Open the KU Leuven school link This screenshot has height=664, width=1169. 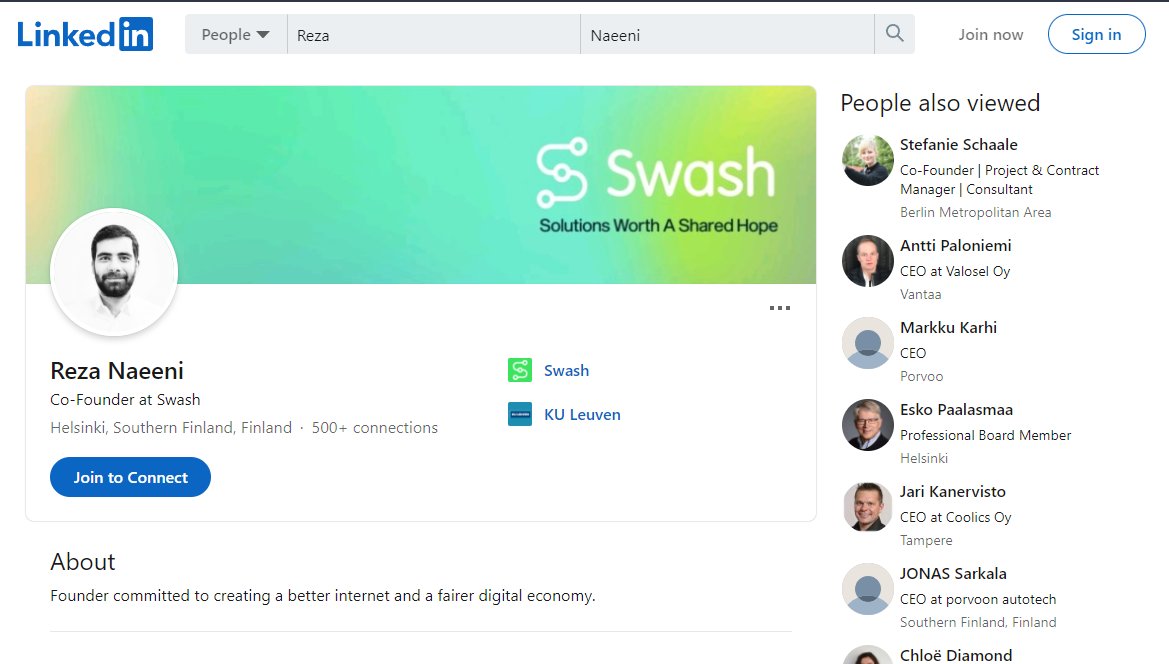tap(582, 414)
